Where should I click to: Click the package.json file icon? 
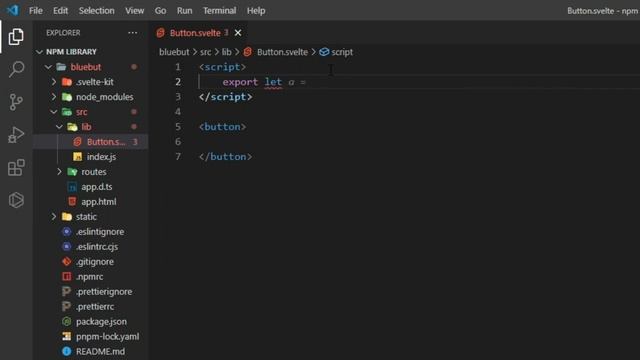[67, 322]
